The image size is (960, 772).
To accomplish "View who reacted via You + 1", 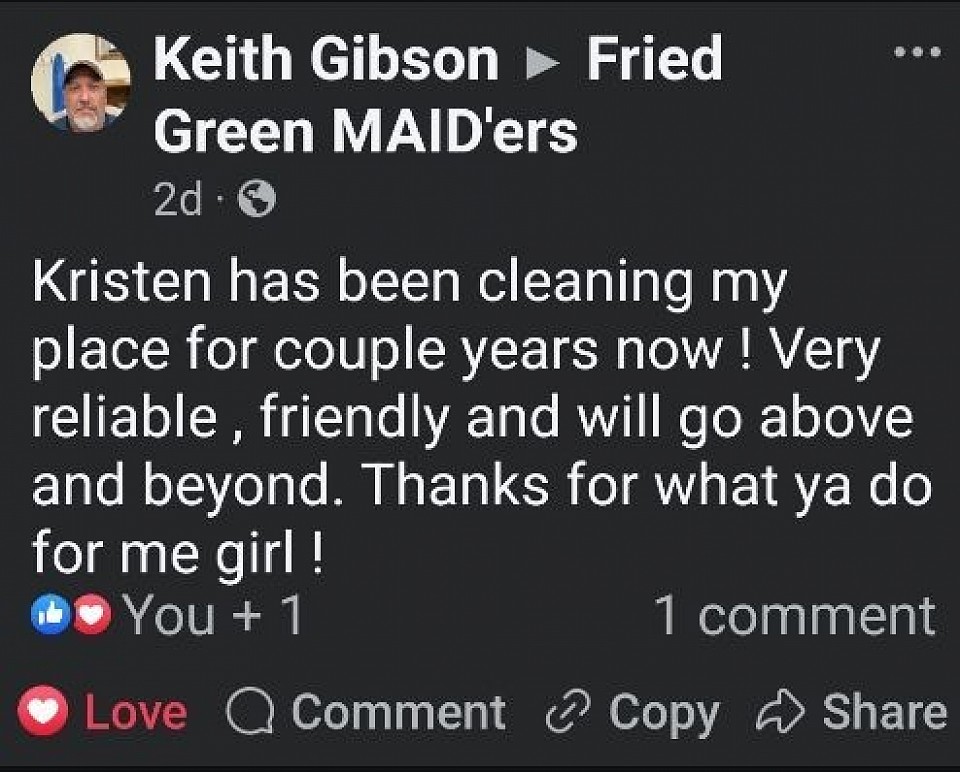I will tap(213, 616).
